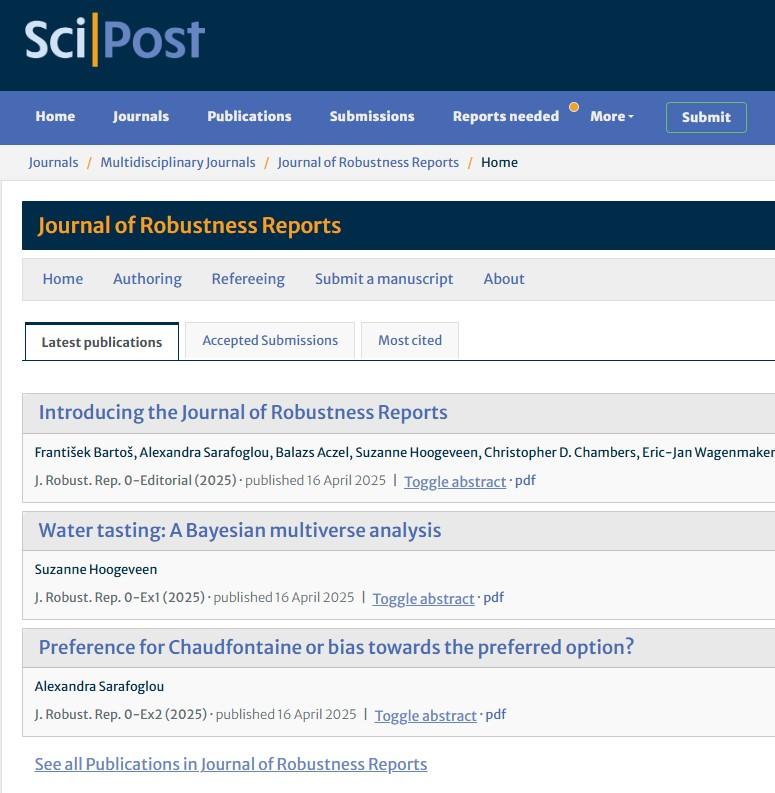Go to Publications in top navigation

pyautogui.click(x=249, y=116)
